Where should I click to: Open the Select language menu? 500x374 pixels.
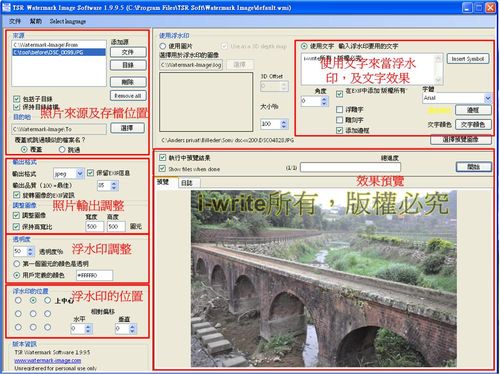click(68, 21)
